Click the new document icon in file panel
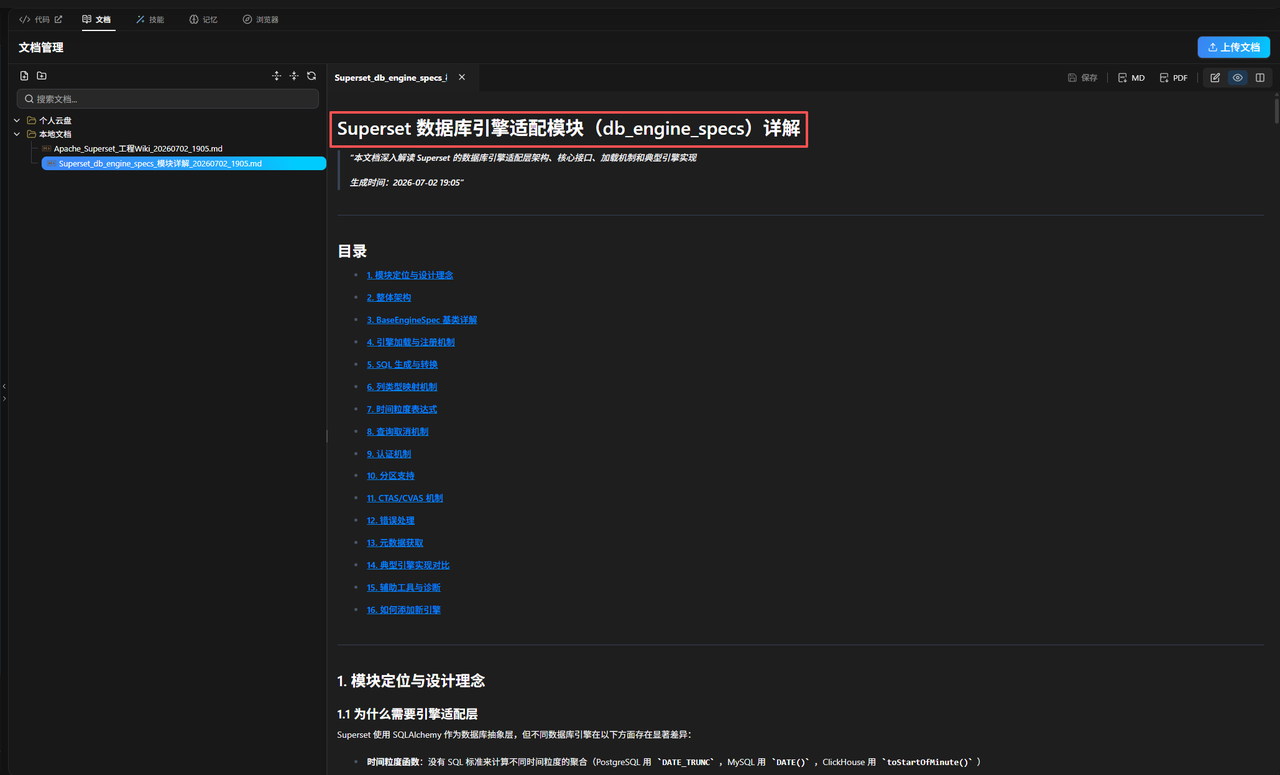1280x775 pixels. (25, 76)
